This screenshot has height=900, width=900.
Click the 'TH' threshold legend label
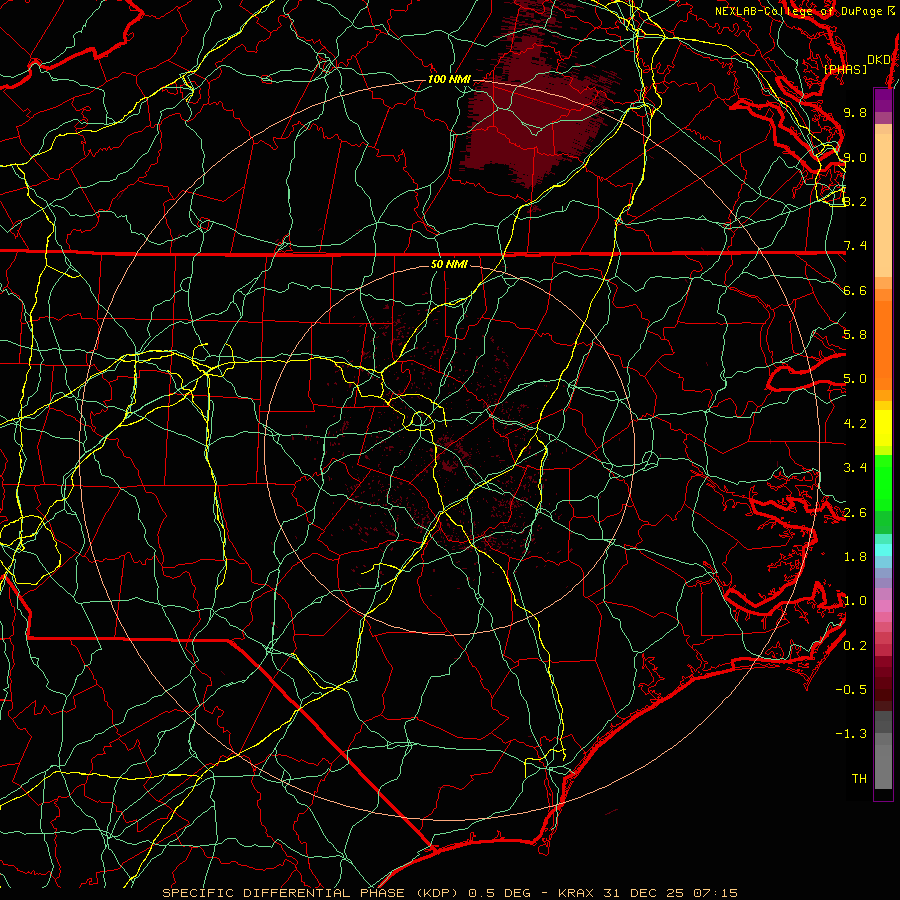(859, 779)
